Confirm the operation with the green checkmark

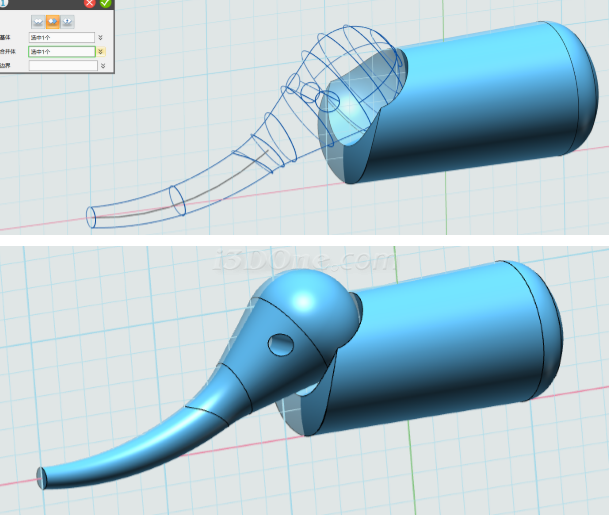click(105, 3)
